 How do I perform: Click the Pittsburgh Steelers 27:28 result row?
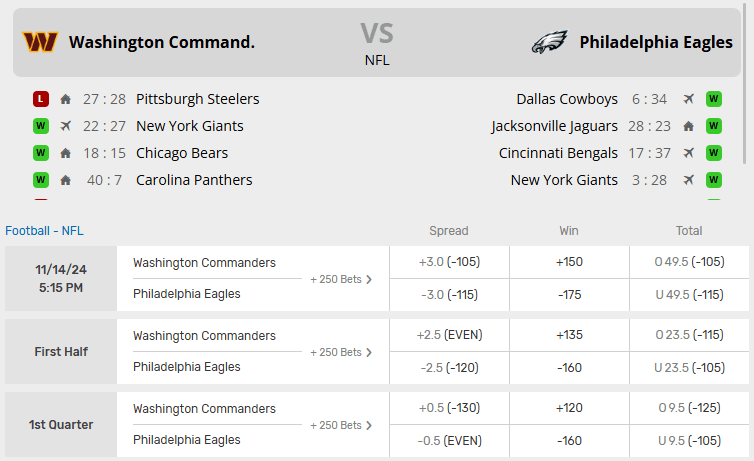pyautogui.click(x=197, y=99)
